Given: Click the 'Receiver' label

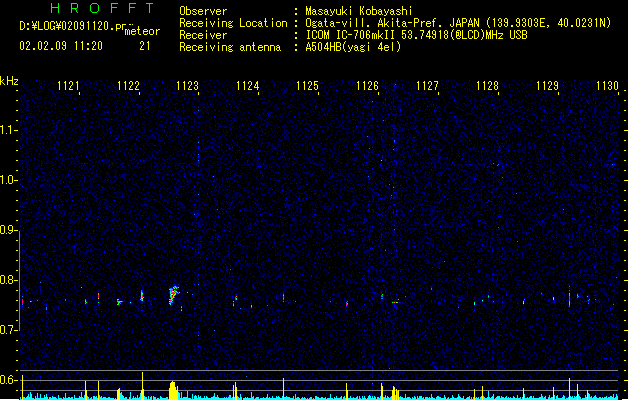Looking at the screenshot, I should (x=203, y=35).
